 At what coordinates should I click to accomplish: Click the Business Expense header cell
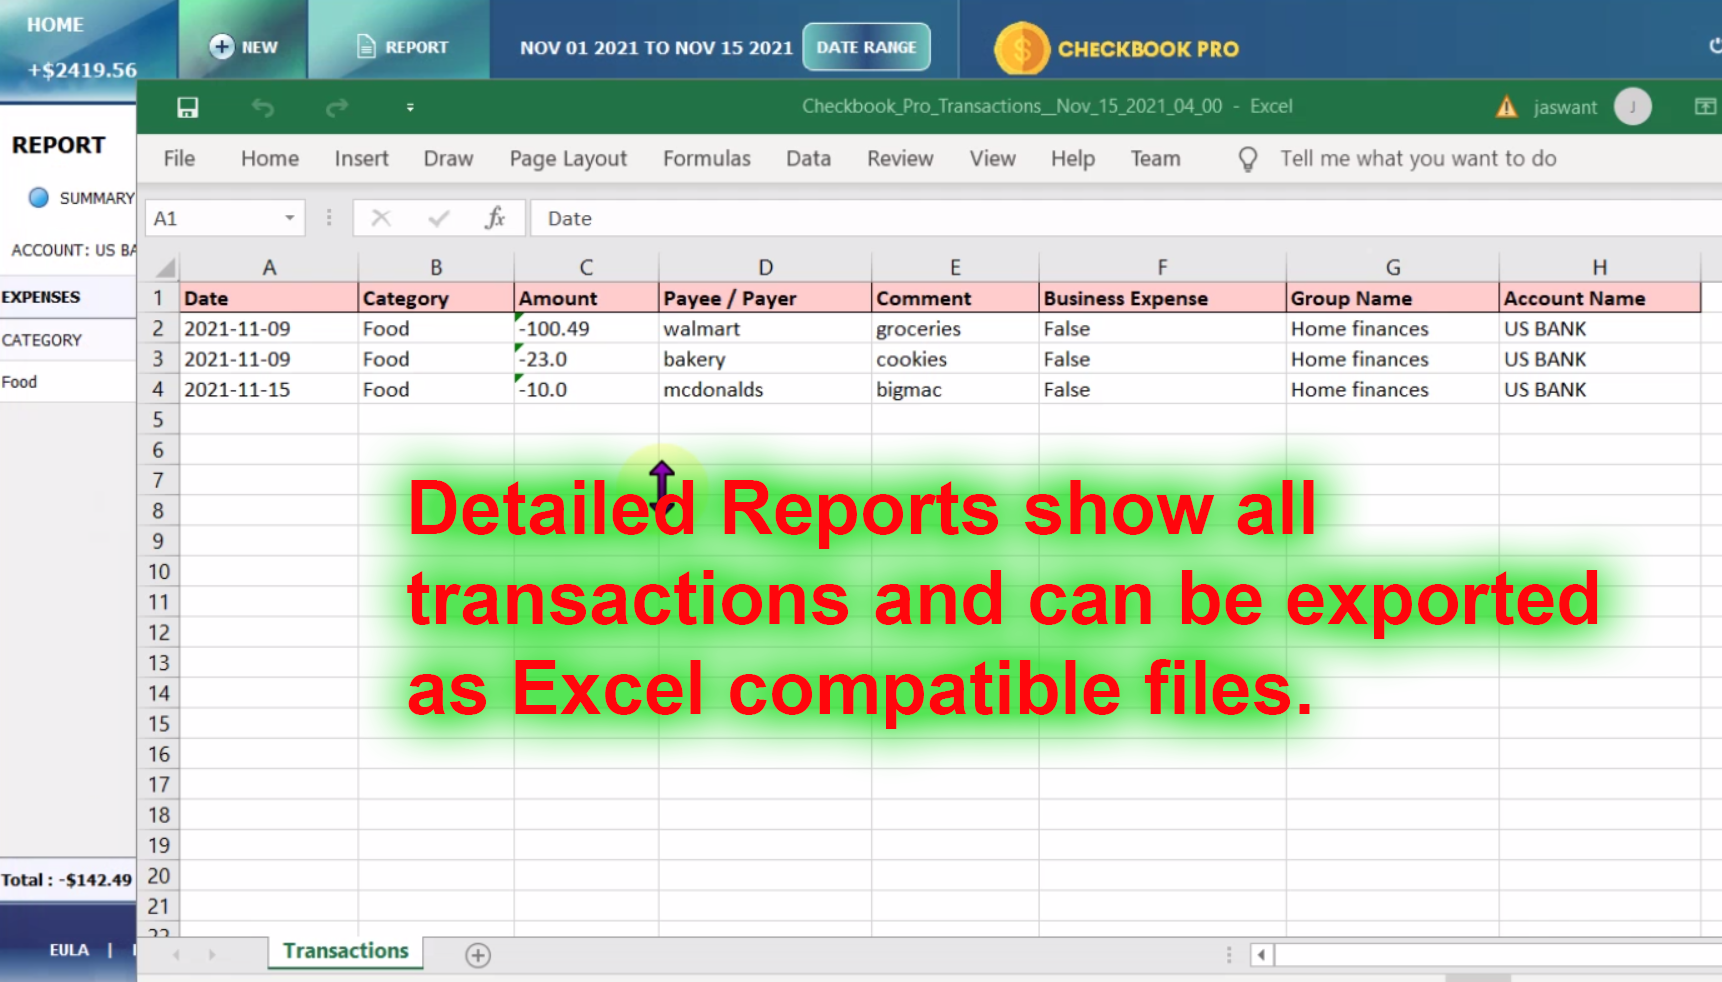tap(1162, 298)
